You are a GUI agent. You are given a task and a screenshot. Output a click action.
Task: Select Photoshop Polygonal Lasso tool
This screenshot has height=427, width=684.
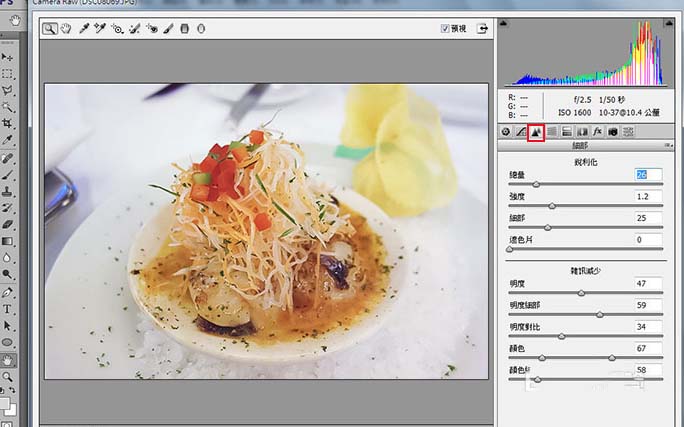click(7, 91)
